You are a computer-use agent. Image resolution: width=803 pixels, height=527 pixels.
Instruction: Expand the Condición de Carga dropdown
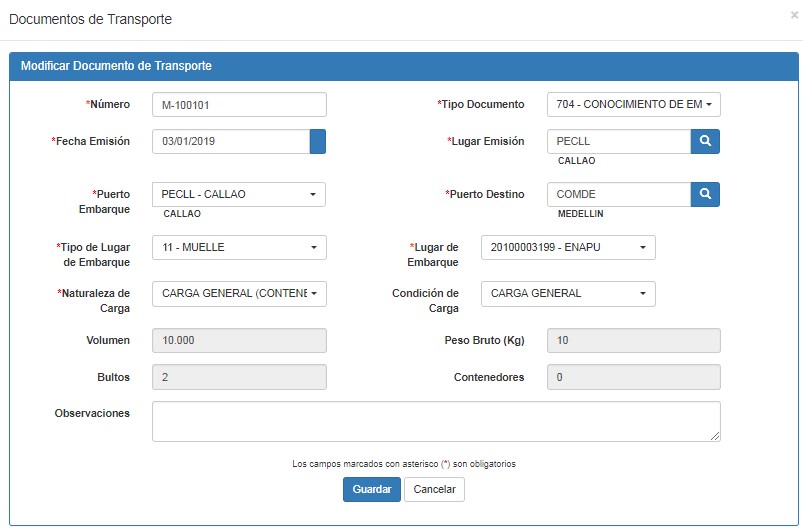point(568,294)
